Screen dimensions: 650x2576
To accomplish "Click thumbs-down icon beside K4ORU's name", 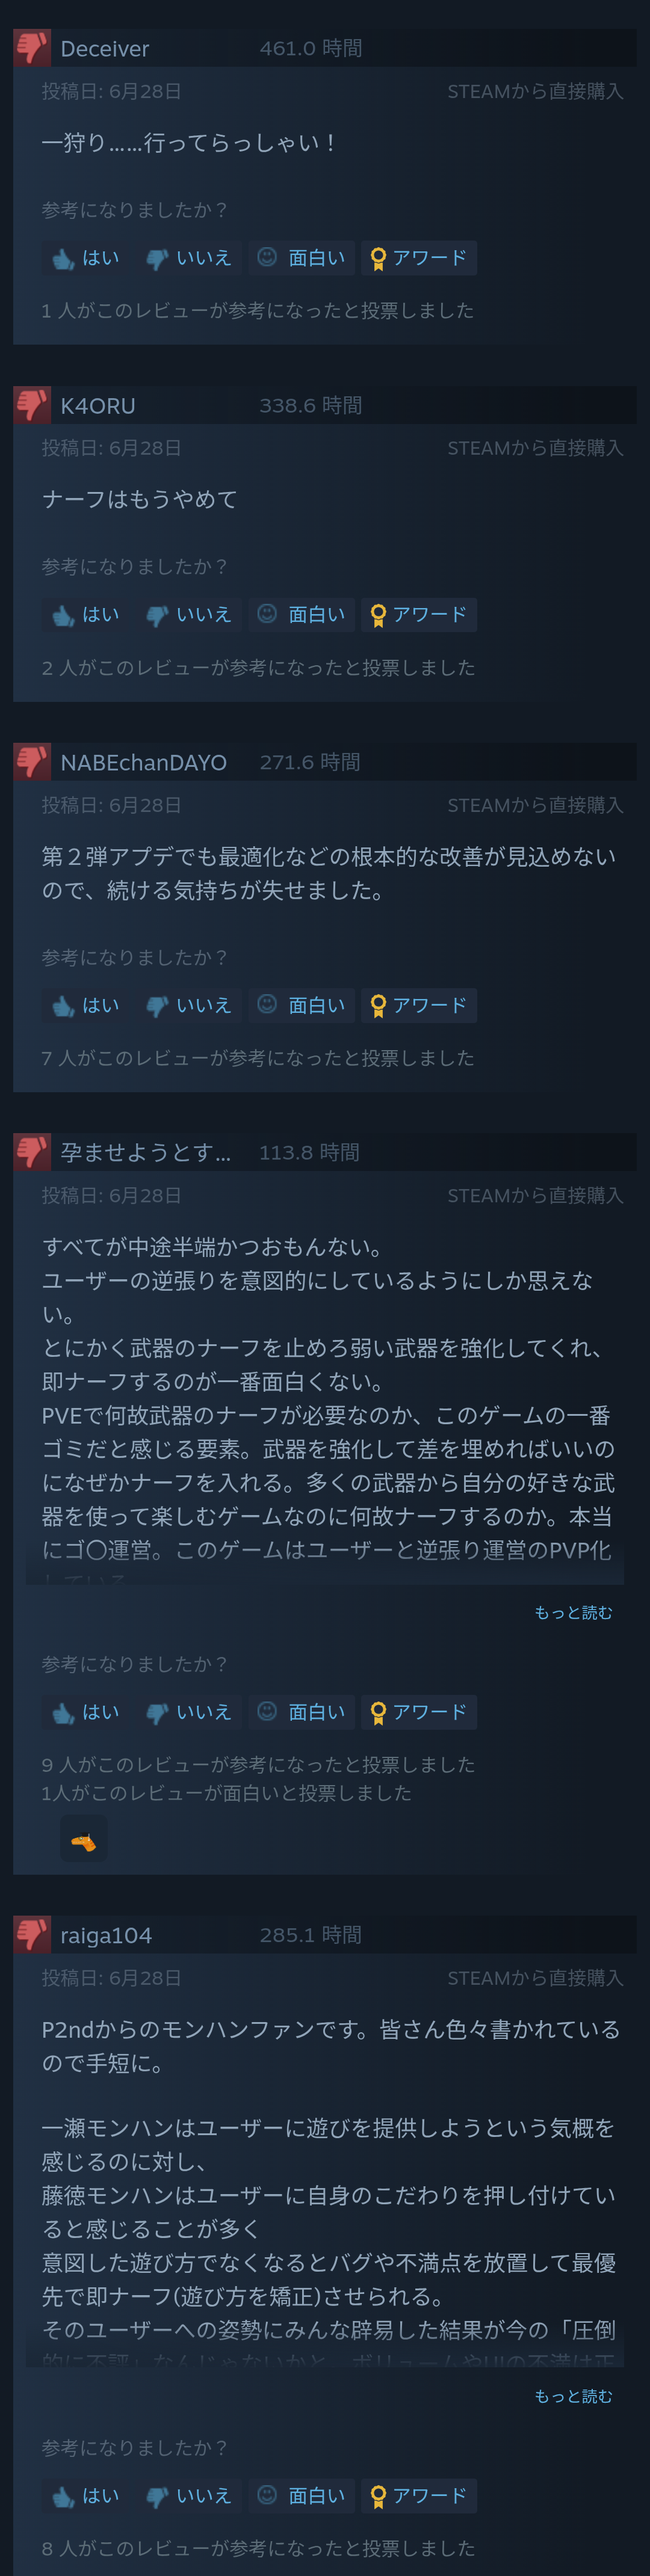I will tap(32, 405).
